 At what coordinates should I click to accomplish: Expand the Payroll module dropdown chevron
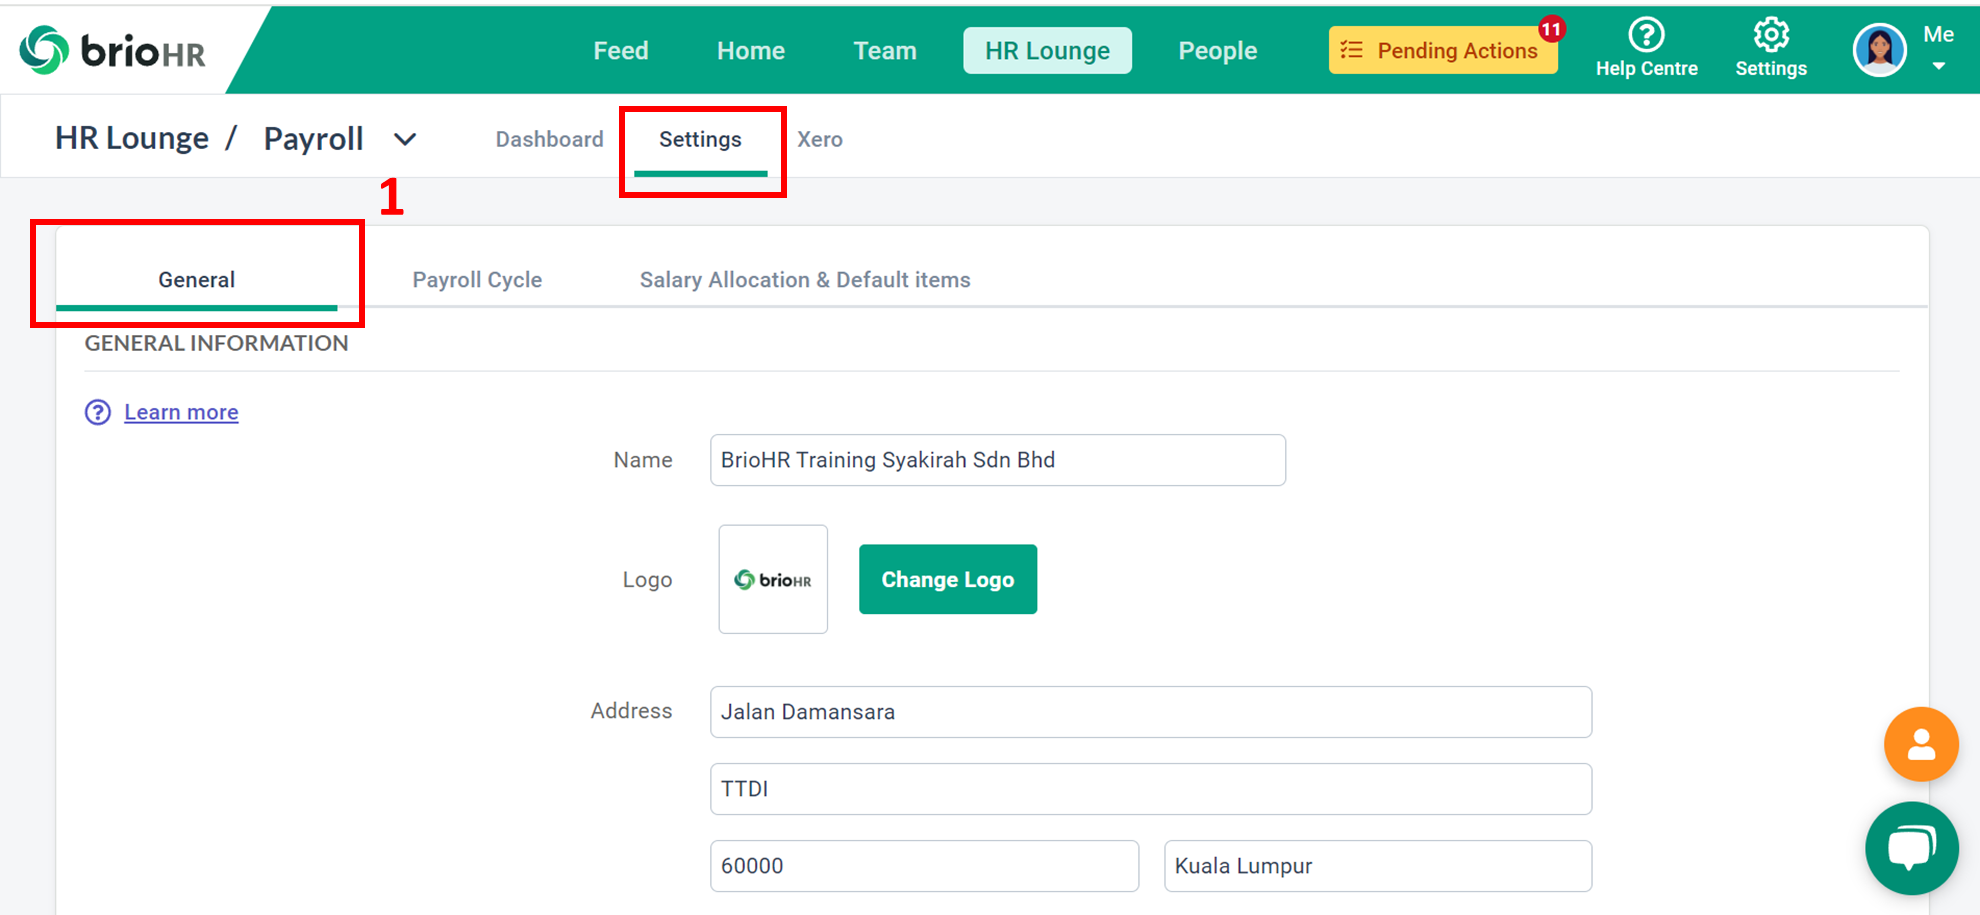pos(405,139)
